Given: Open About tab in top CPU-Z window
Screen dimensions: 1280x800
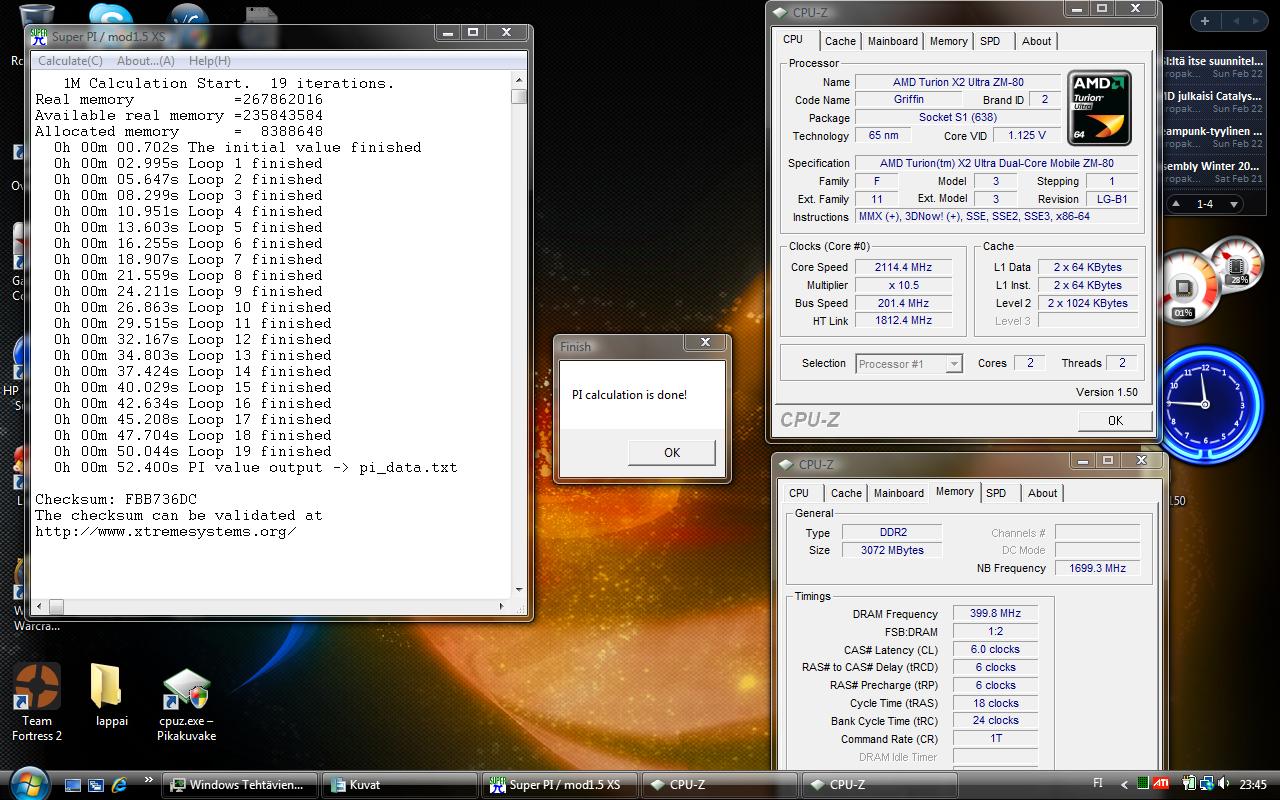Looking at the screenshot, I should coord(1036,41).
